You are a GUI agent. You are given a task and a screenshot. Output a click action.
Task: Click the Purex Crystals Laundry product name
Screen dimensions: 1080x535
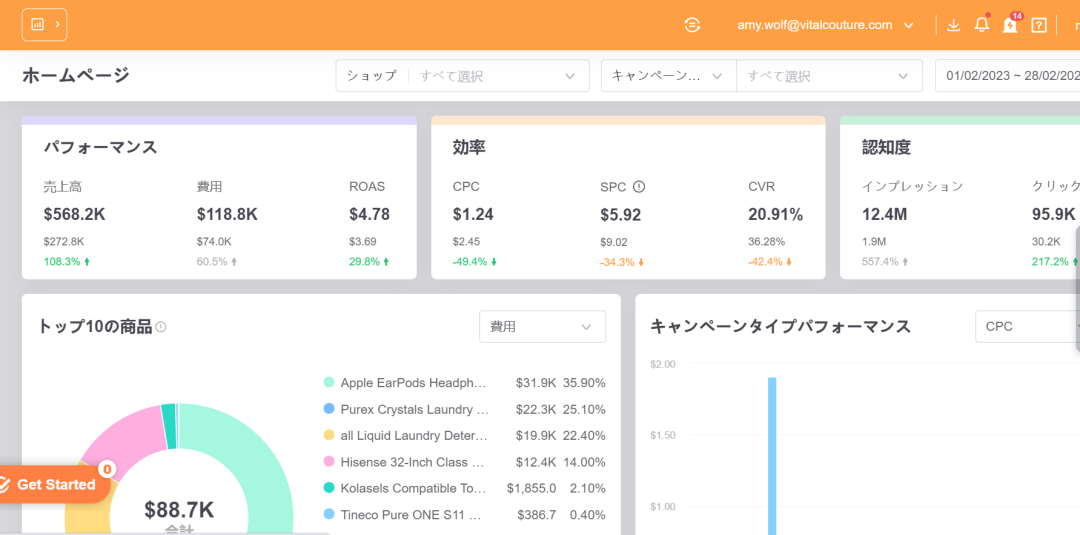tap(415, 409)
